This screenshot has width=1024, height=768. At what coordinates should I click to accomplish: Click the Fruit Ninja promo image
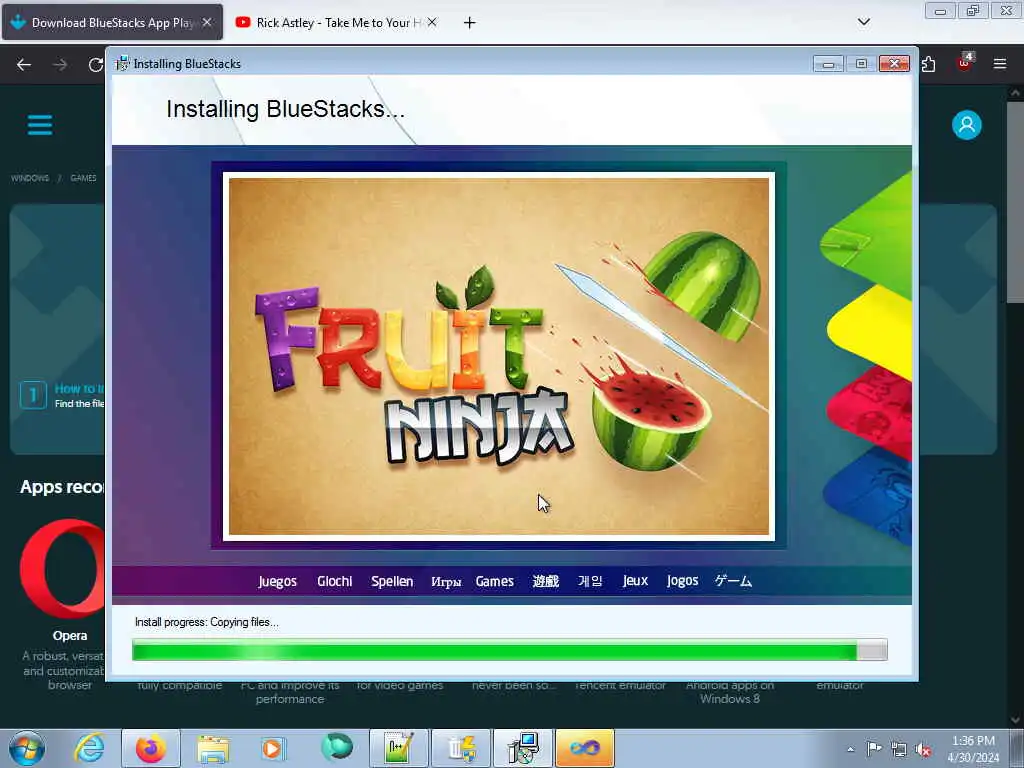[499, 357]
